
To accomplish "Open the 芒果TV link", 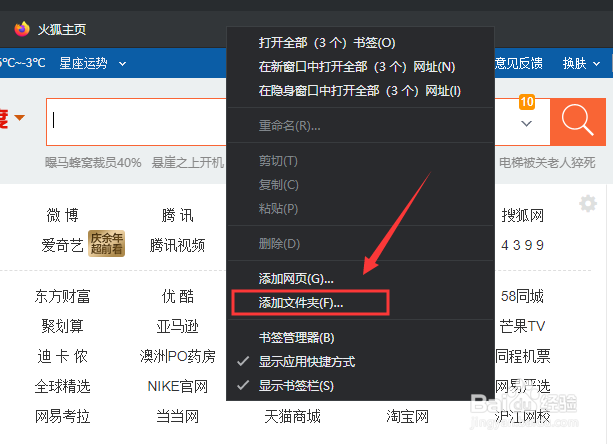I will point(522,326).
